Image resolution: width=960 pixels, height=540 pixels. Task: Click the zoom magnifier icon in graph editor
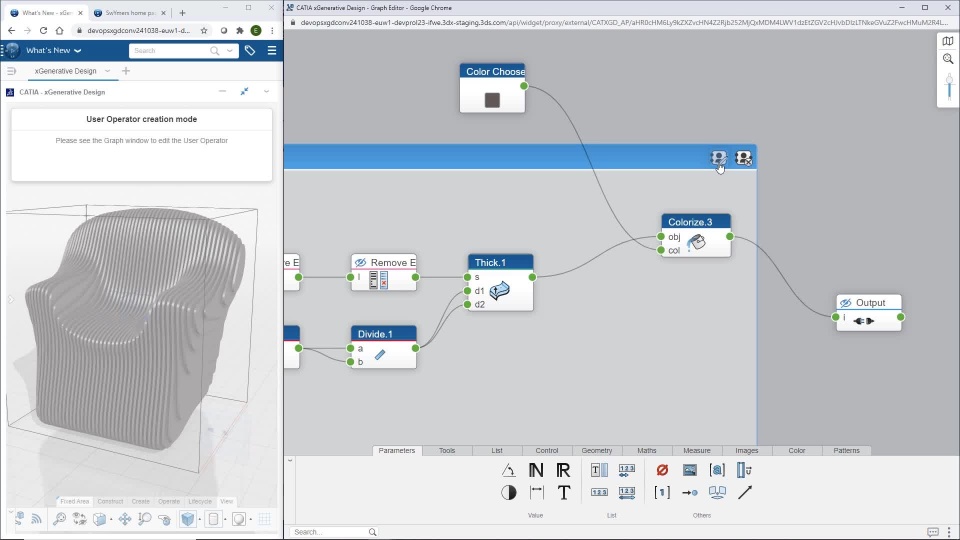pyautogui.click(x=948, y=59)
